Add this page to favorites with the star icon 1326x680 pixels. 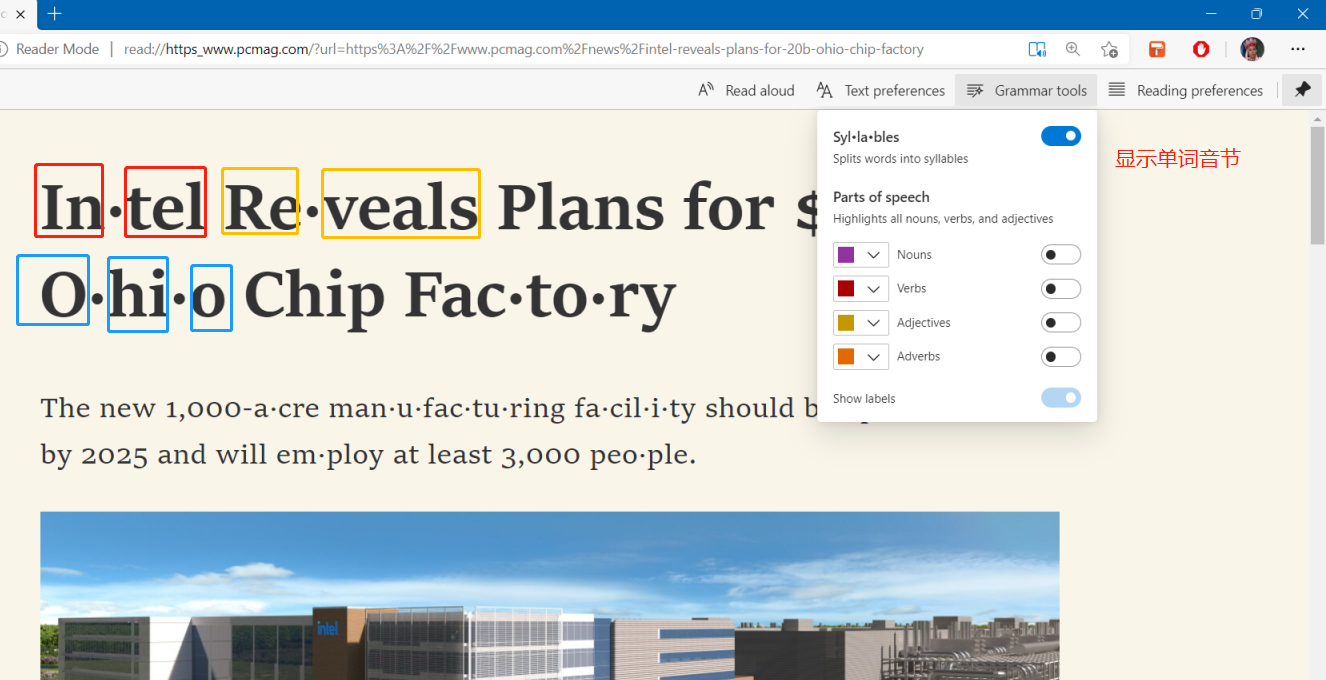click(1109, 49)
